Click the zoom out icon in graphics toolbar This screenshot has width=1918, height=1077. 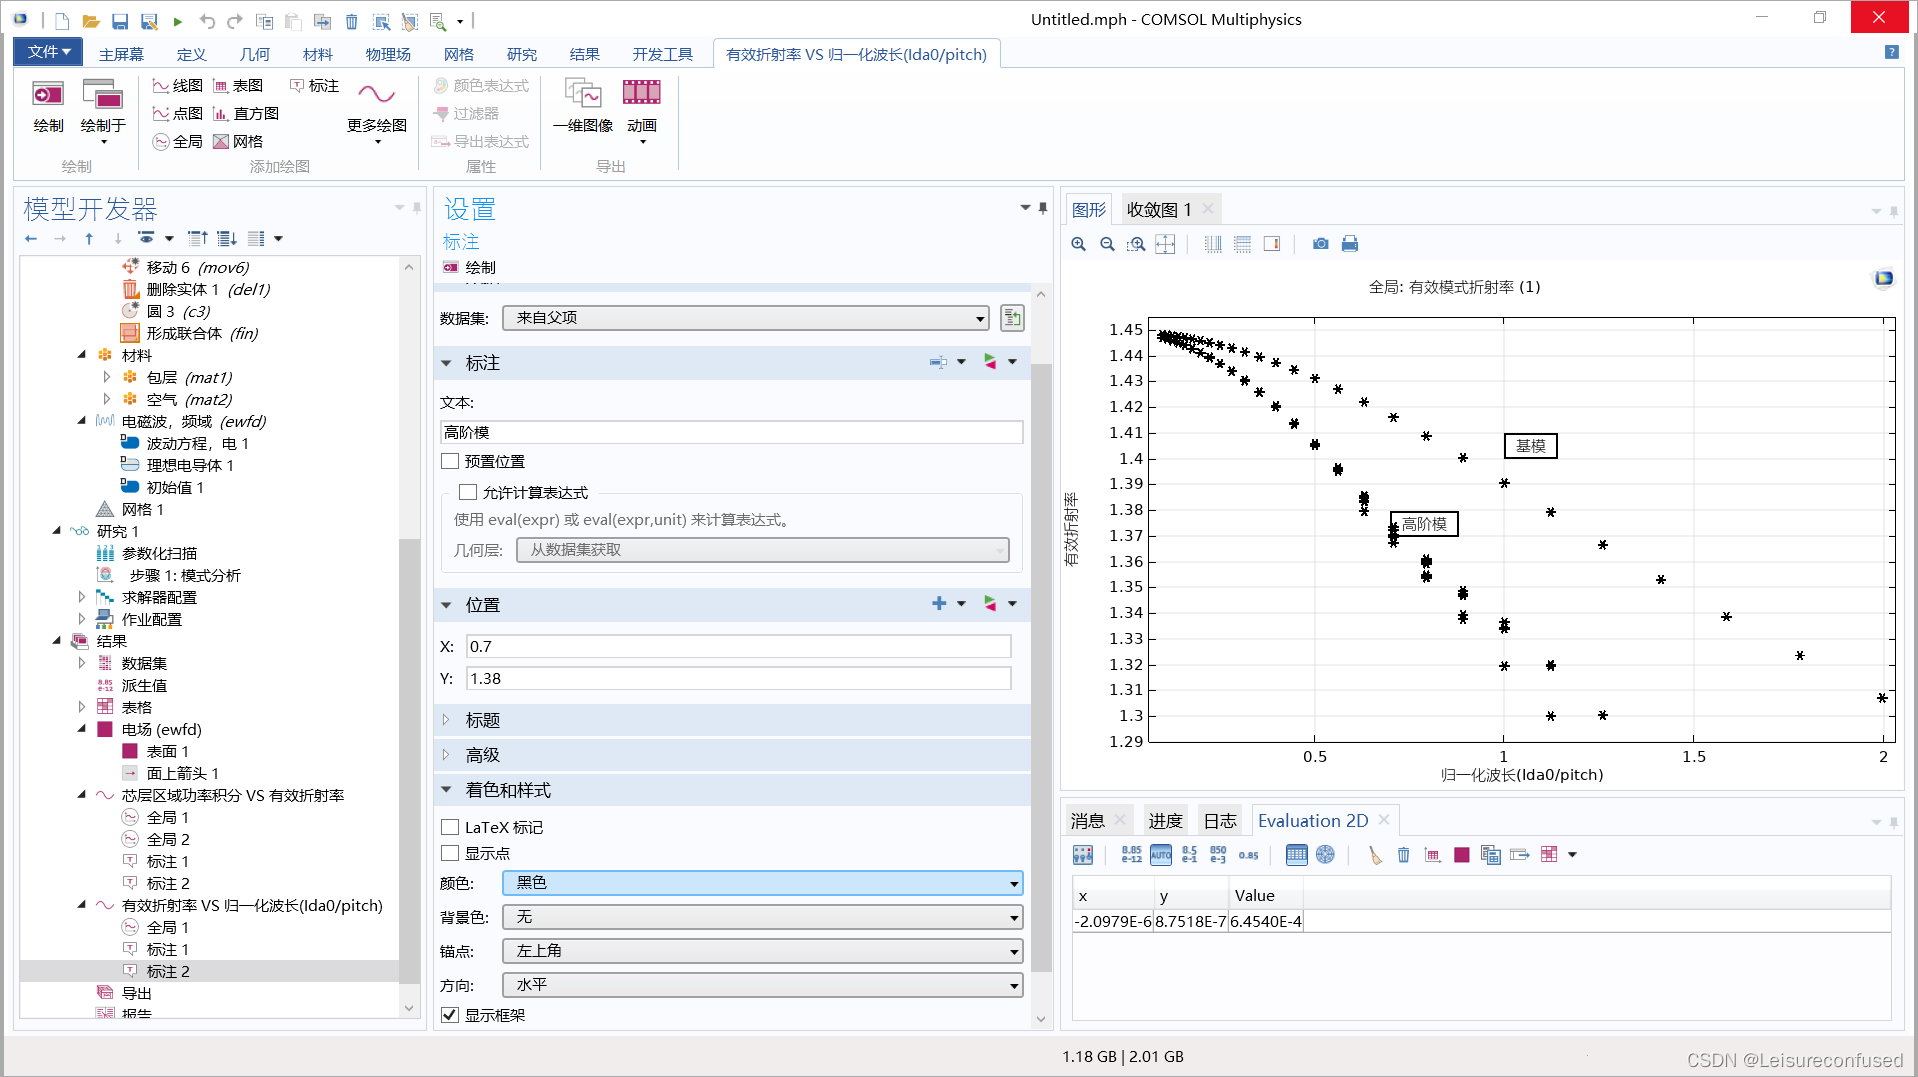coord(1107,244)
